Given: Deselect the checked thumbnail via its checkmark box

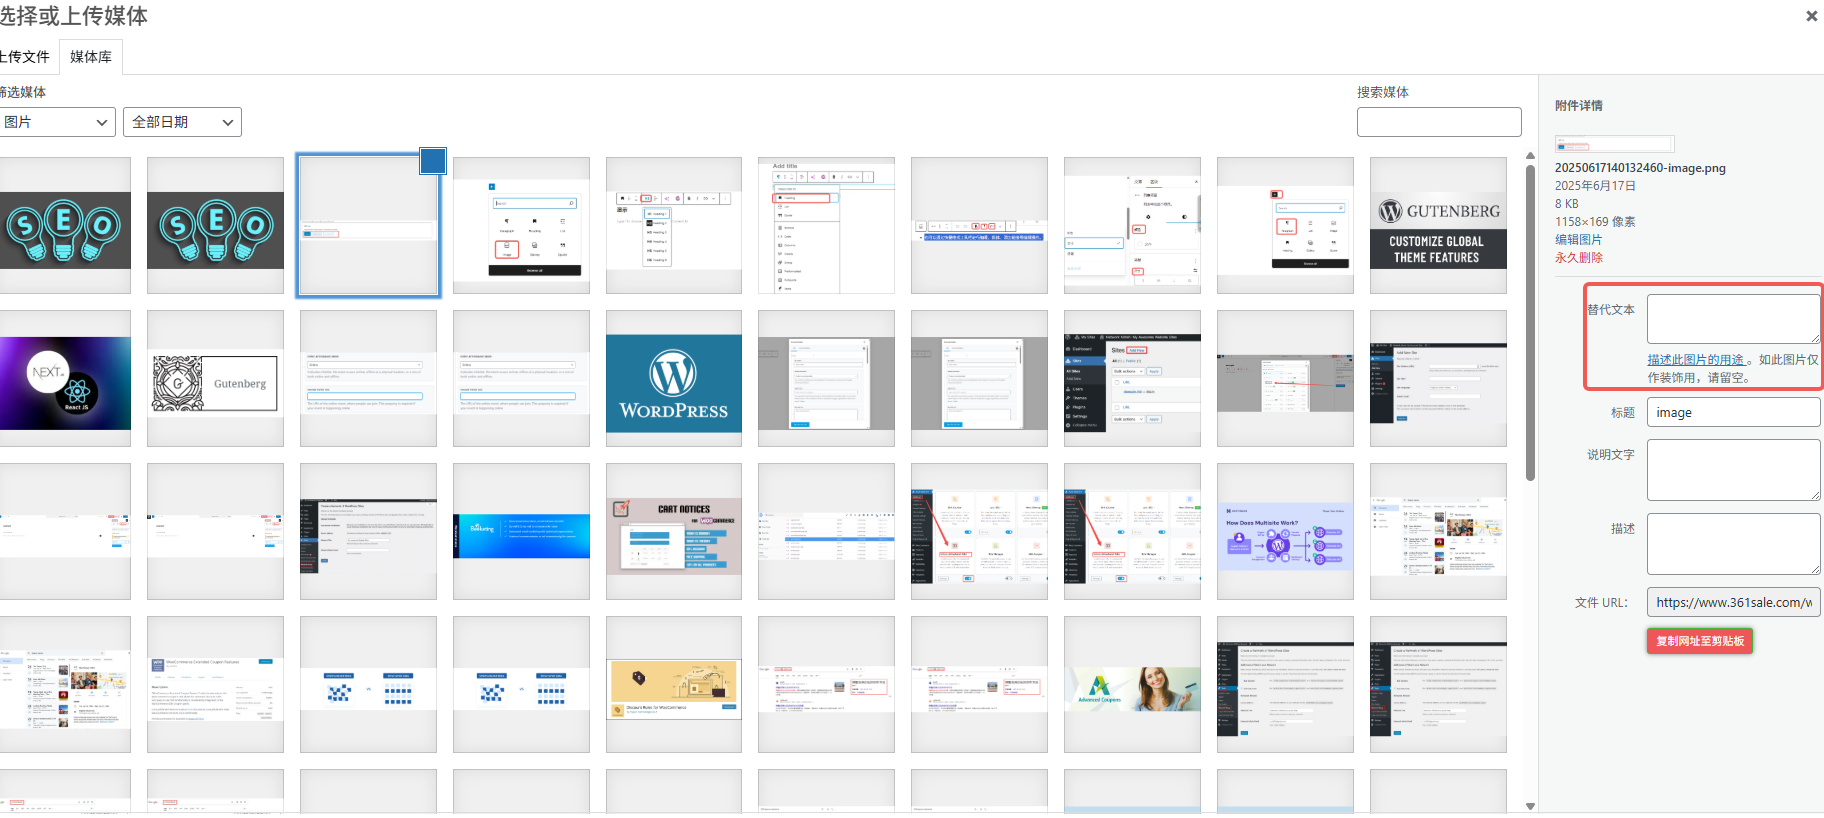Looking at the screenshot, I should (433, 160).
